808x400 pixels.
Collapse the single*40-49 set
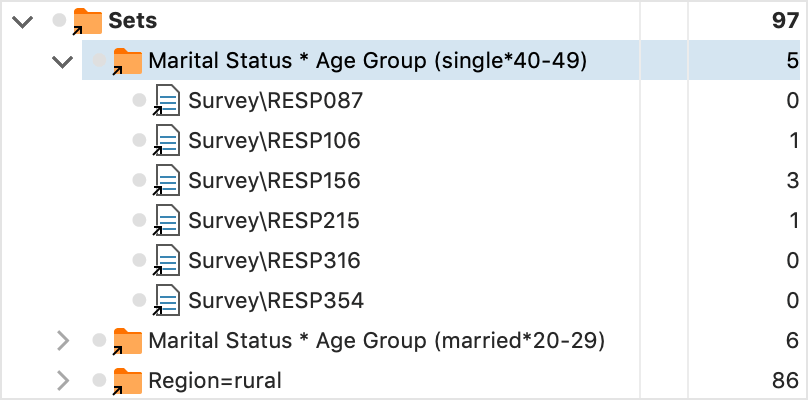63,62
